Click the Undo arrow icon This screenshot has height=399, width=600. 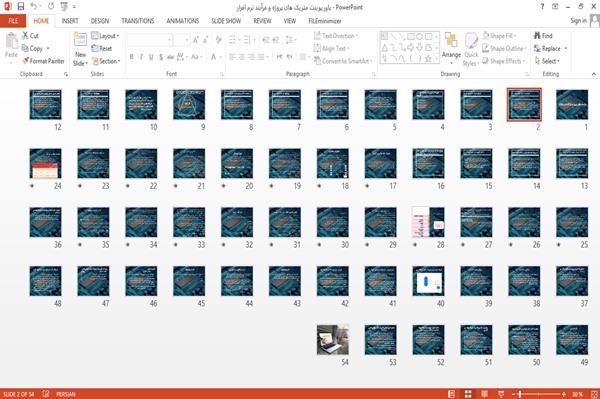[x=34, y=7]
